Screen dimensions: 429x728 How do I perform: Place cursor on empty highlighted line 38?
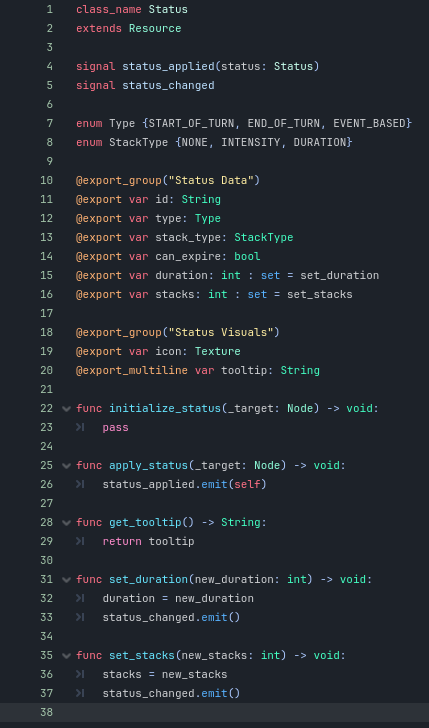[241, 712]
